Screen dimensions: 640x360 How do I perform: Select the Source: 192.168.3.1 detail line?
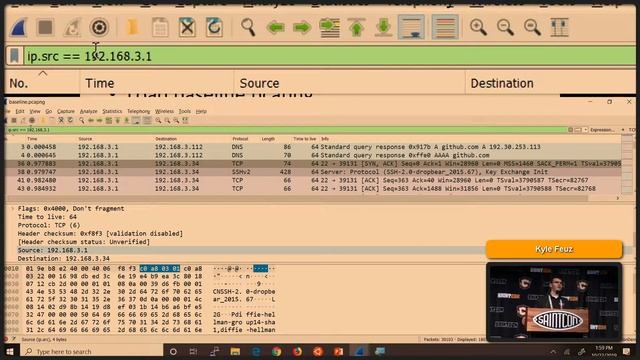[52, 250]
